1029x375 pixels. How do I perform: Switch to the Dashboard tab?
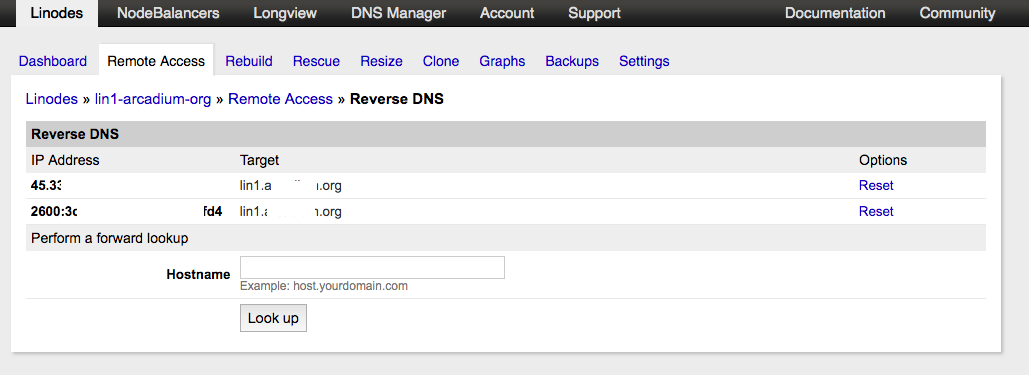[x=52, y=61]
